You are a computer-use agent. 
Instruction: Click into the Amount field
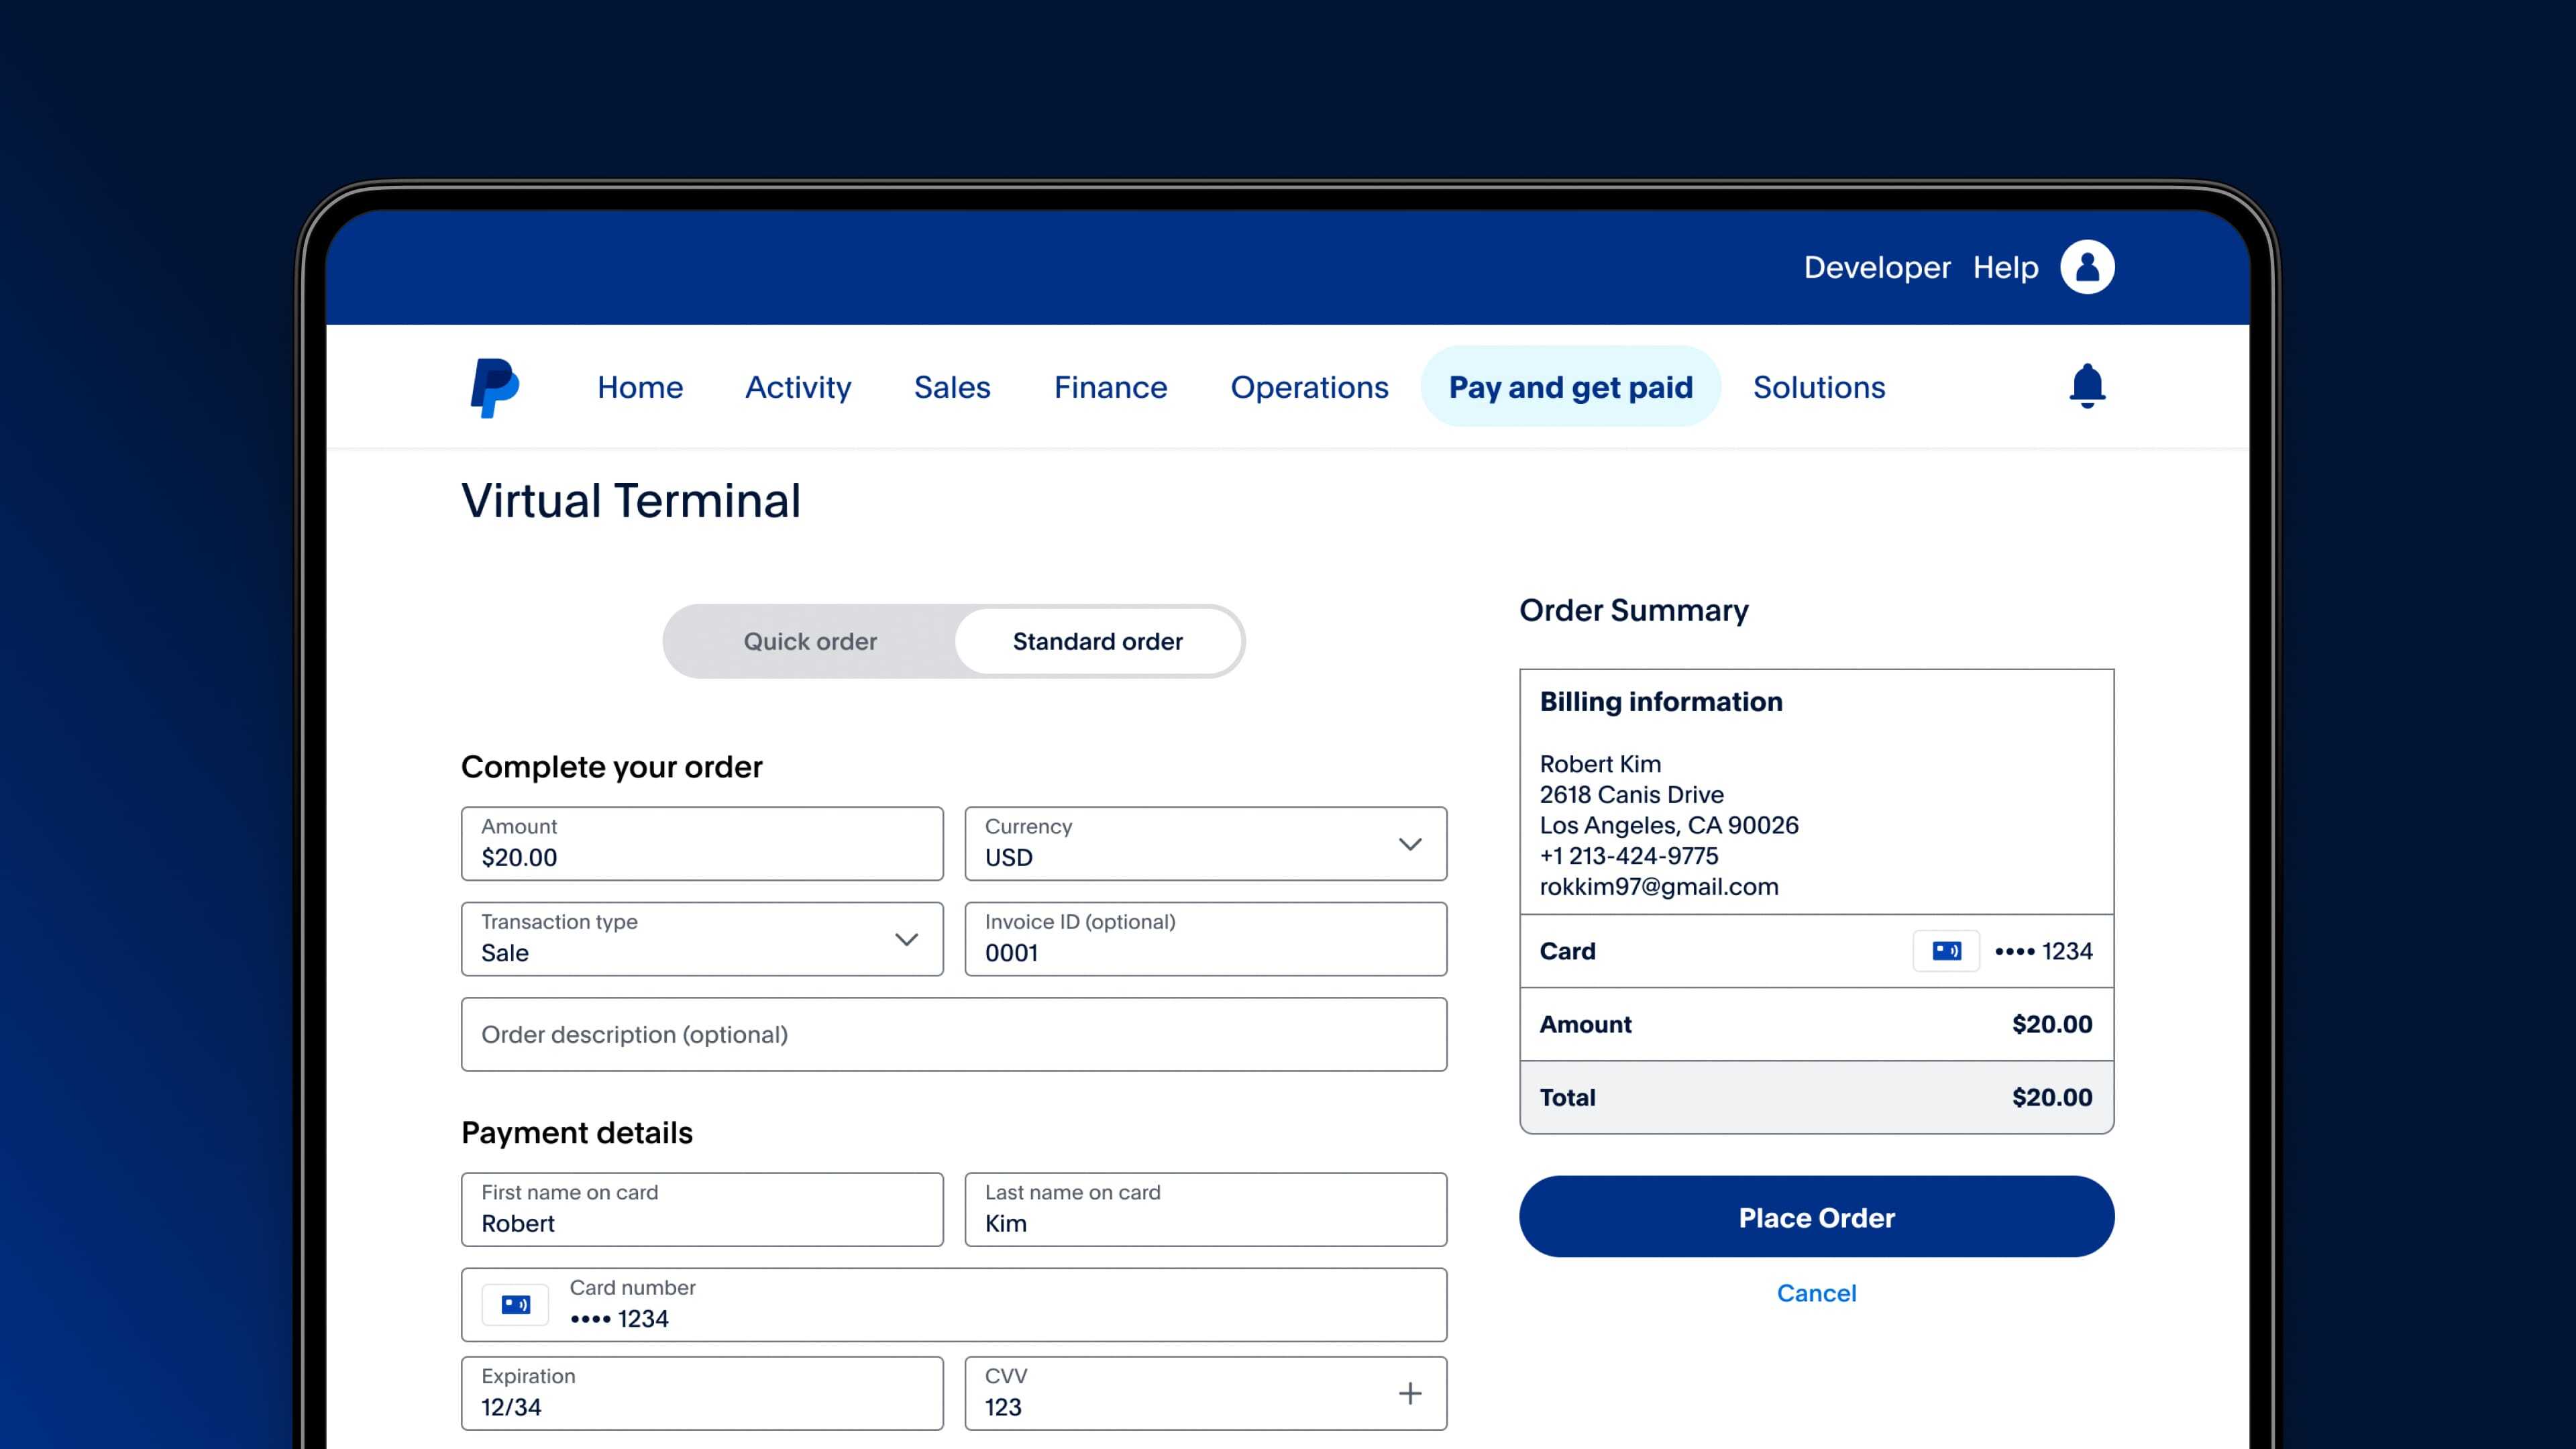point(701,843)
